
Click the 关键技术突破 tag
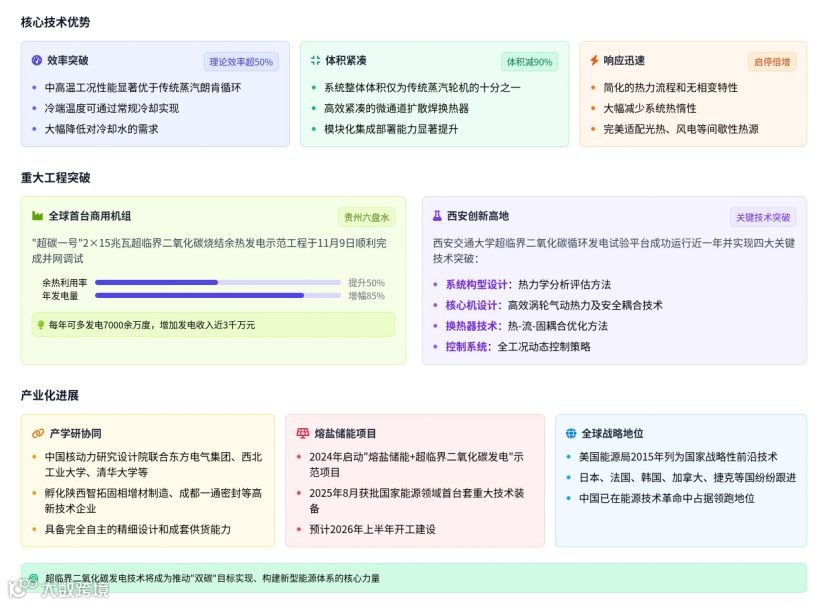(763, 217)
